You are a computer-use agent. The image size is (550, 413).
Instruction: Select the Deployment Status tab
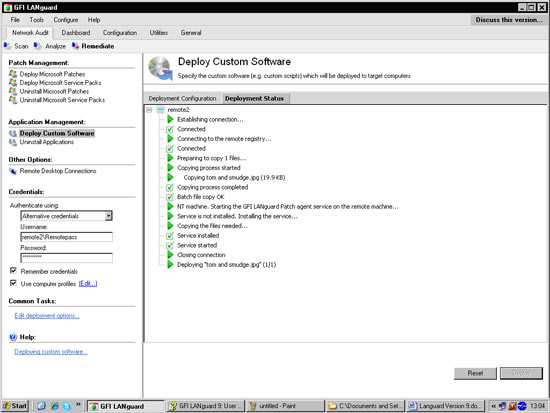(x=255, y=99)
